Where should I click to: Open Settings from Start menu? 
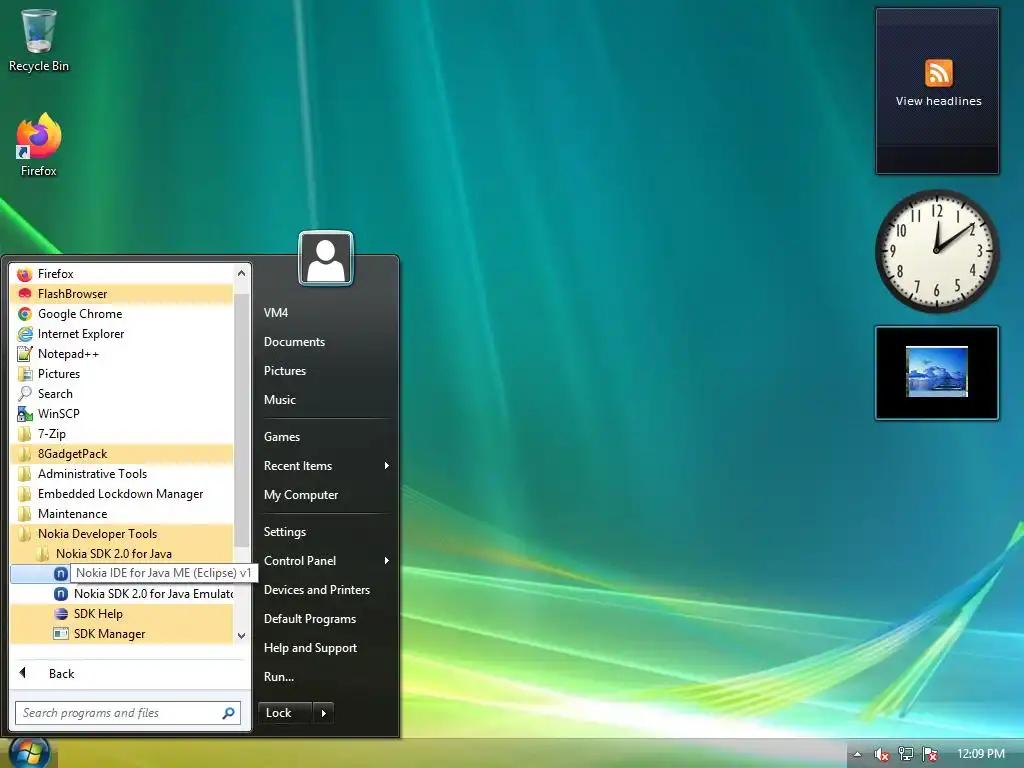click(x=285, y=532)
